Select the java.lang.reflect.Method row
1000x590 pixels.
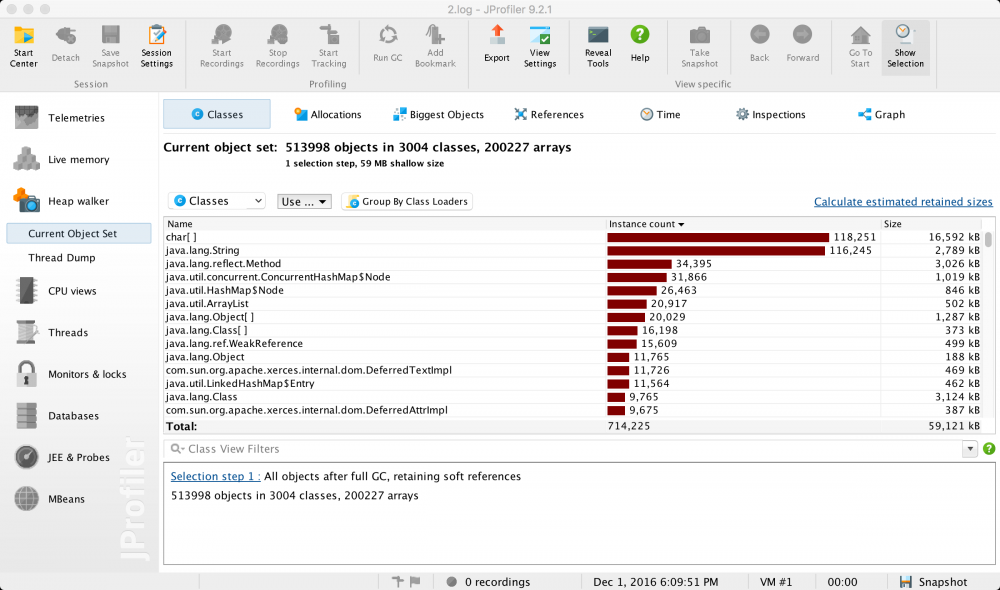(x=573, y=264)
